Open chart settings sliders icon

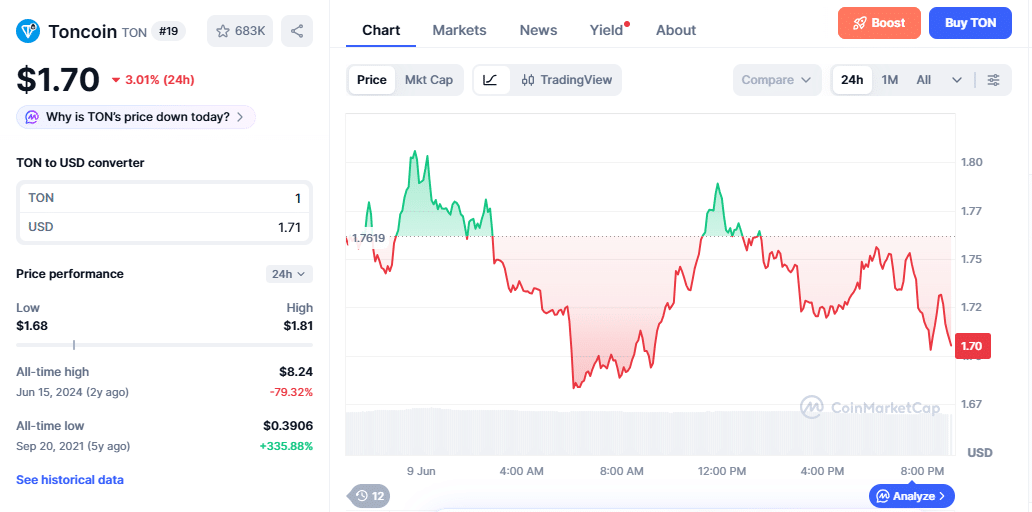point(993,80)
